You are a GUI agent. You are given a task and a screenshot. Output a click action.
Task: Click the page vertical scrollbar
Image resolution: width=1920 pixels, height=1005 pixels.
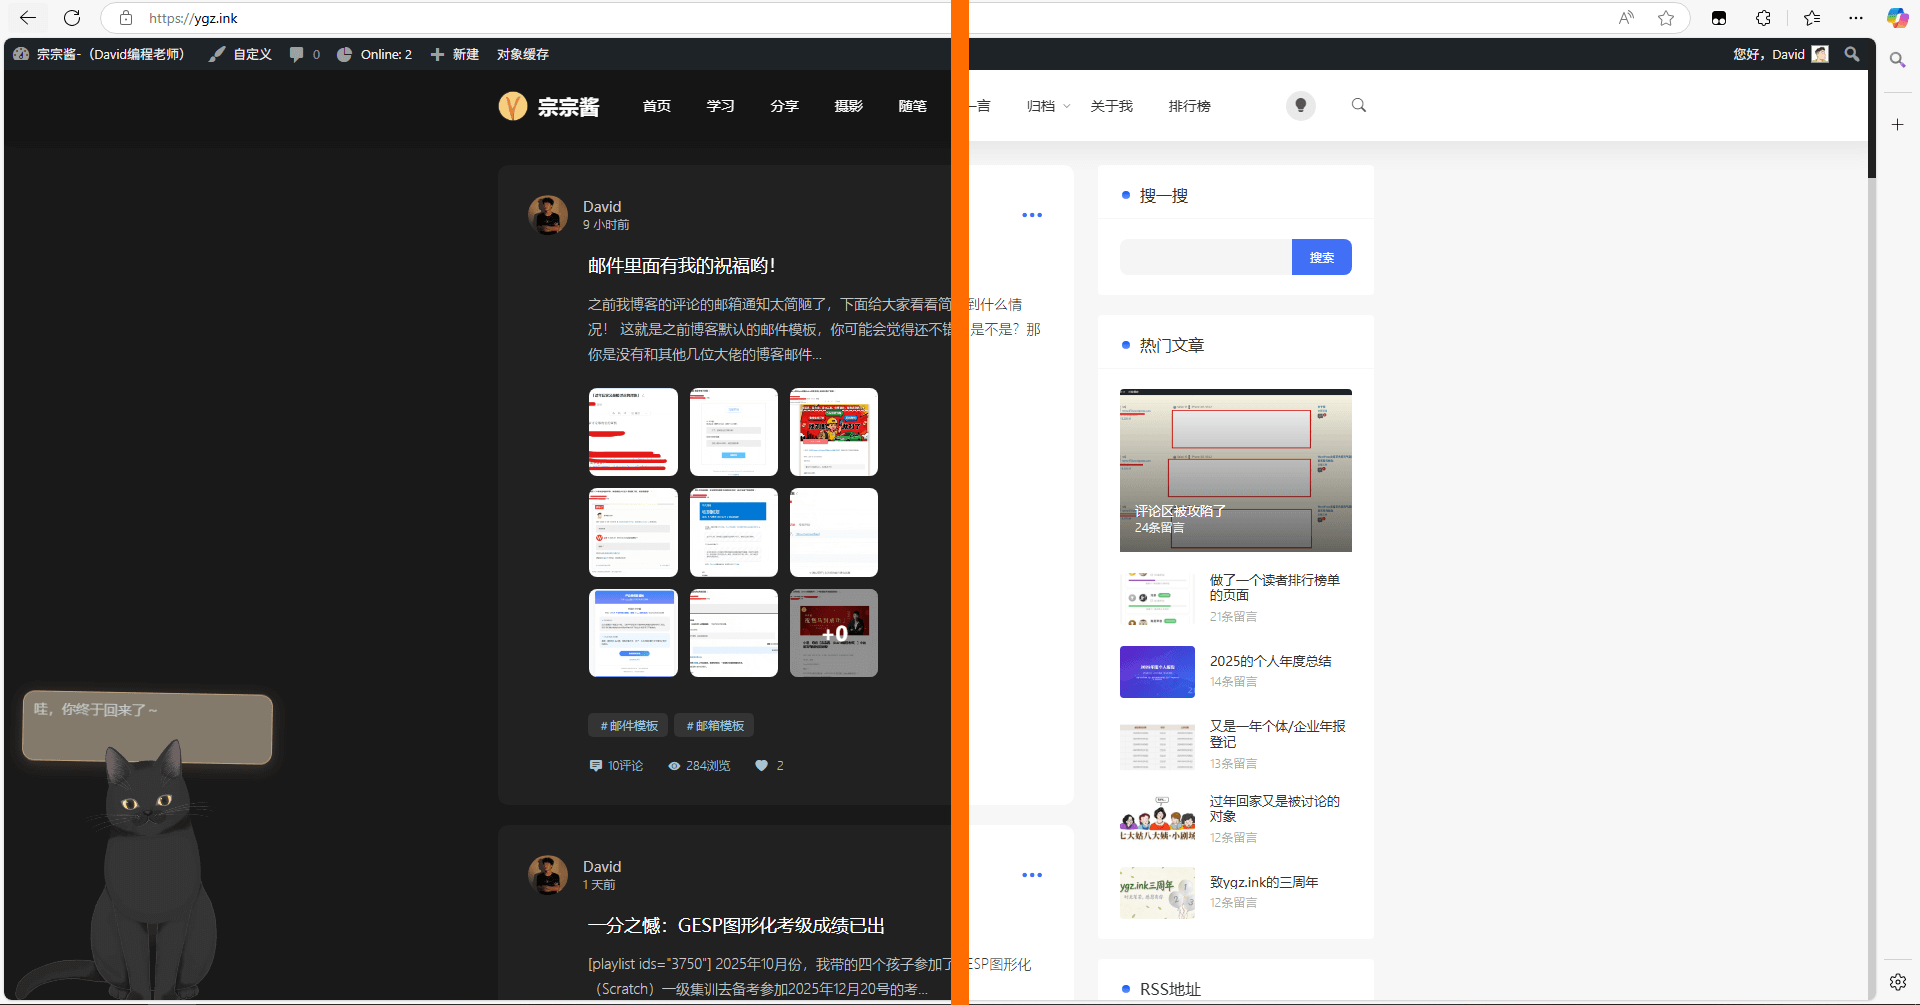point(1871,500)
